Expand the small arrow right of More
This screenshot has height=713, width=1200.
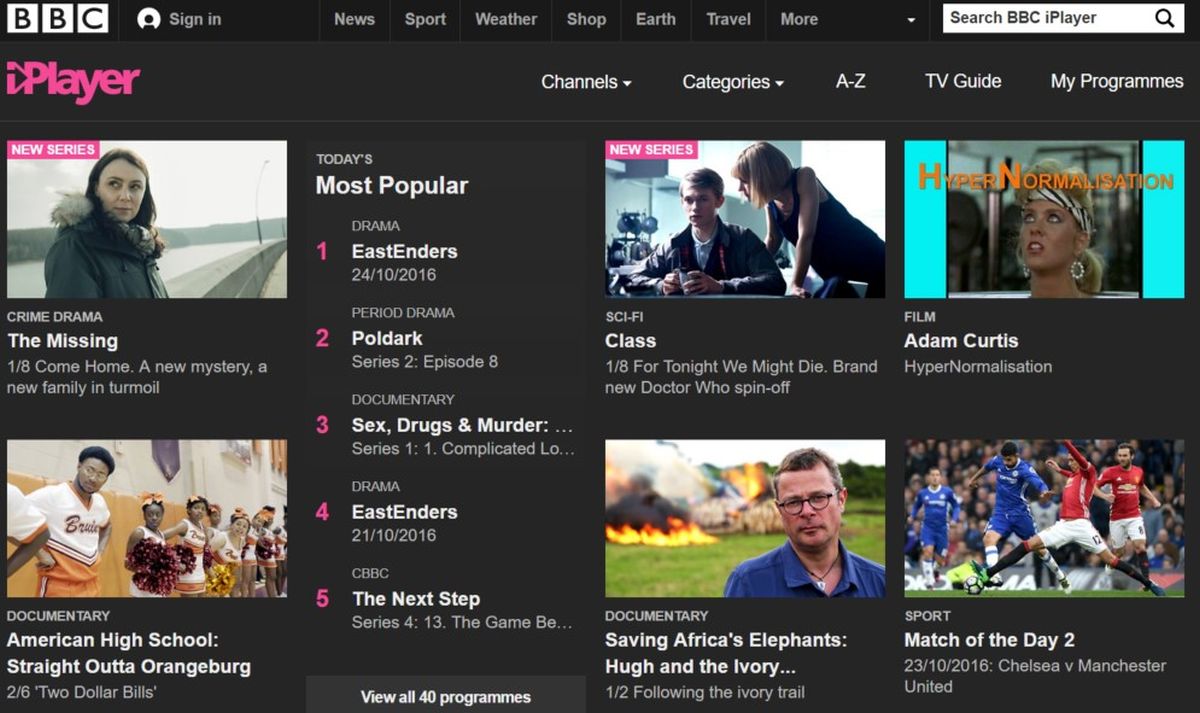point(911,20)
